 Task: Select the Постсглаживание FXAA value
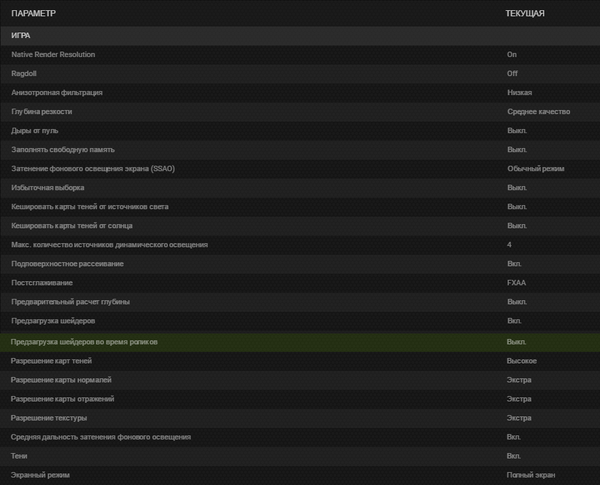[517, 283]
